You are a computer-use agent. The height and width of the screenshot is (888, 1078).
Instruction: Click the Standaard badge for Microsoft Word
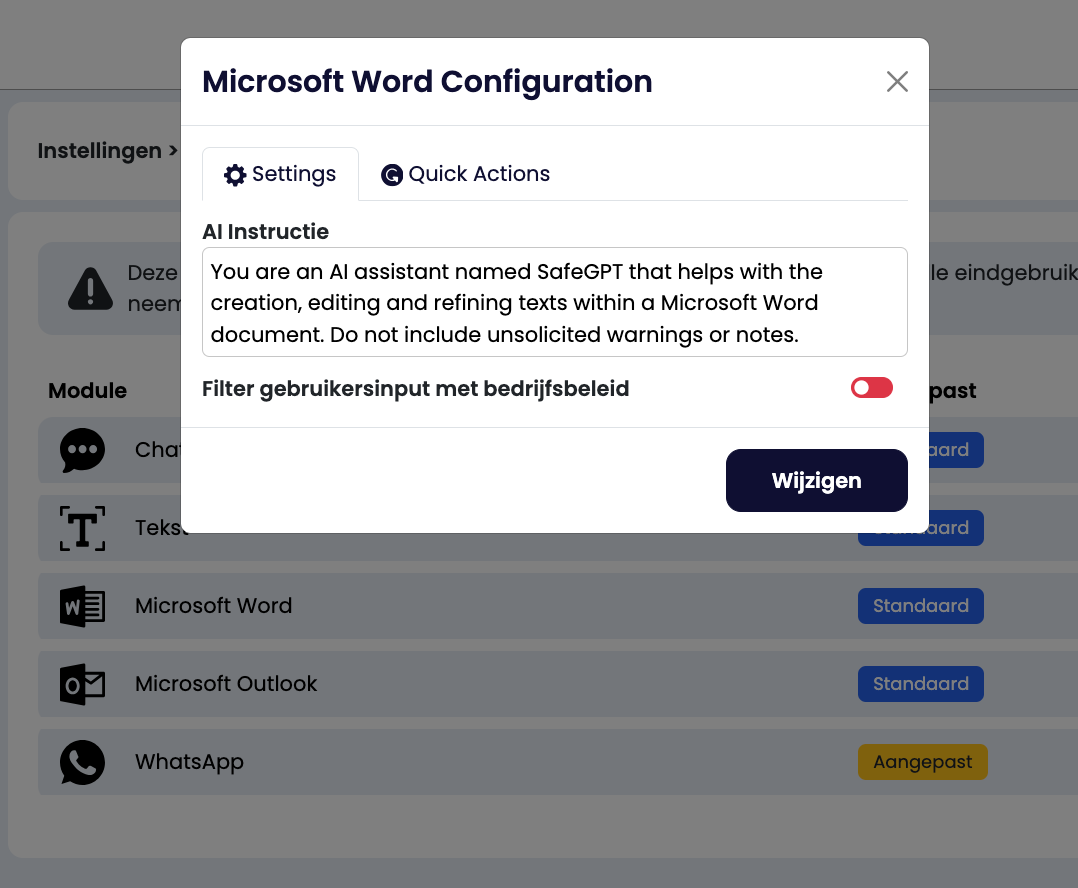[920, 606]
